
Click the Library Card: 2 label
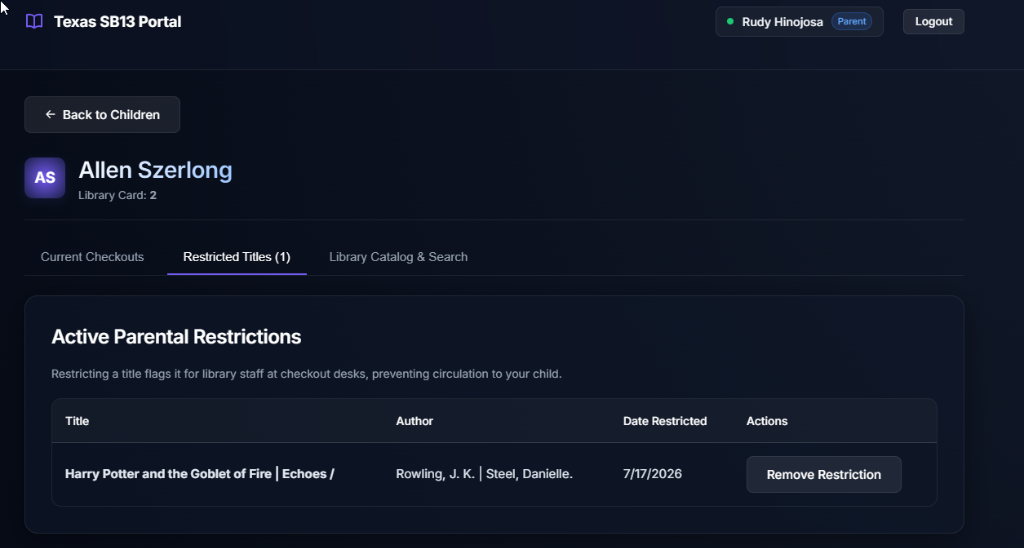coord(118,195)
